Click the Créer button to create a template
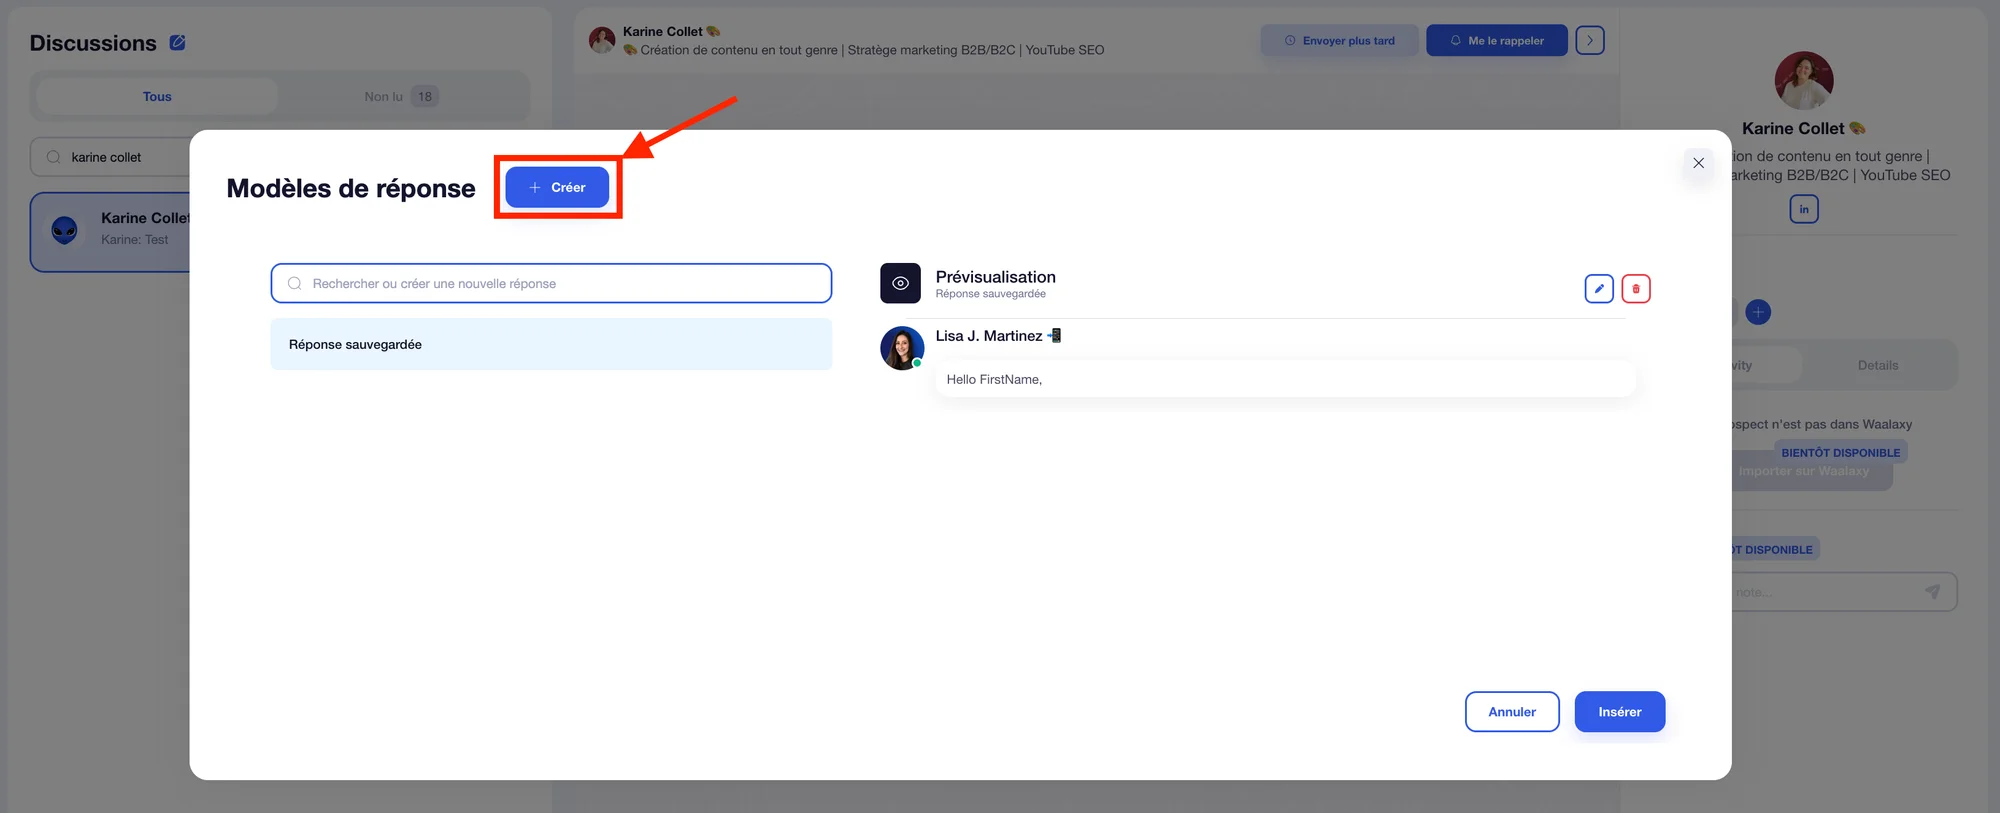This screenshot has height=813, width=2000. [x=557, y=187]
